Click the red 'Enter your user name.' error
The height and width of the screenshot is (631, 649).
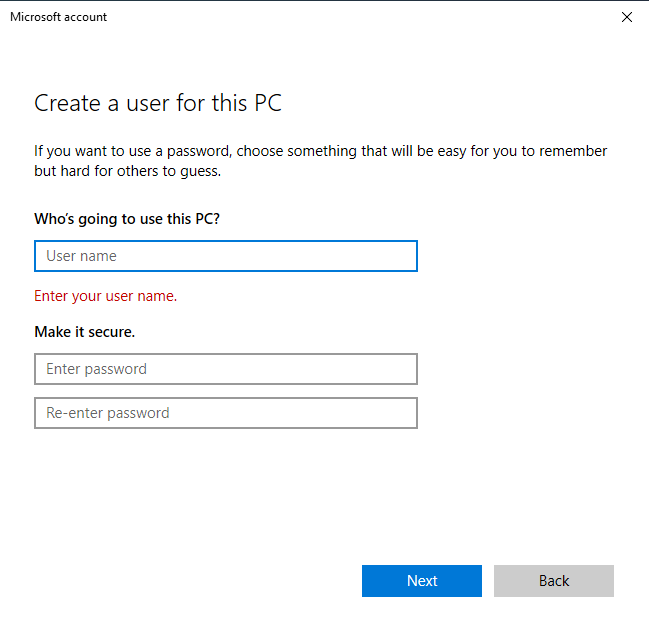click(x=105, y=296)
